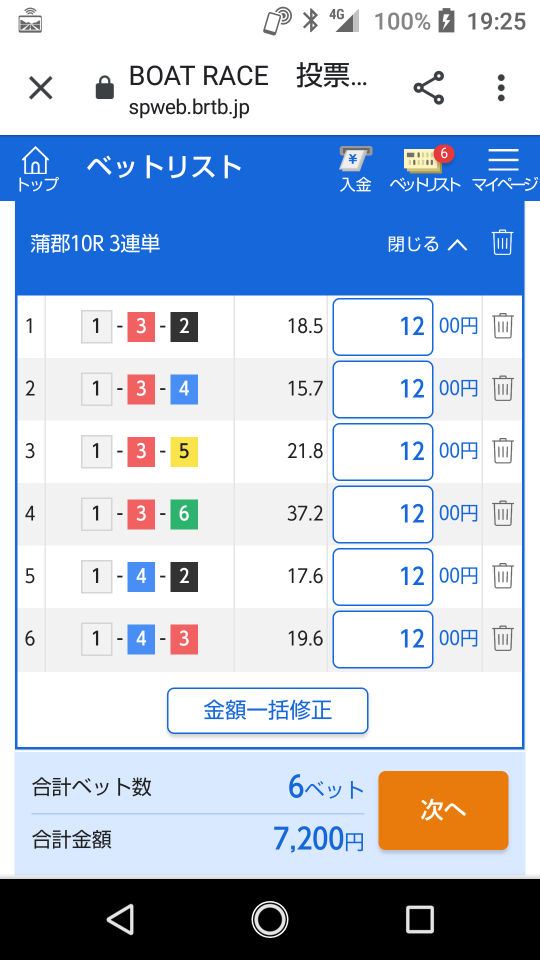Remove bet row 1-3-4 with trash icon
The image size is (540, 960).
coord(503,389)
